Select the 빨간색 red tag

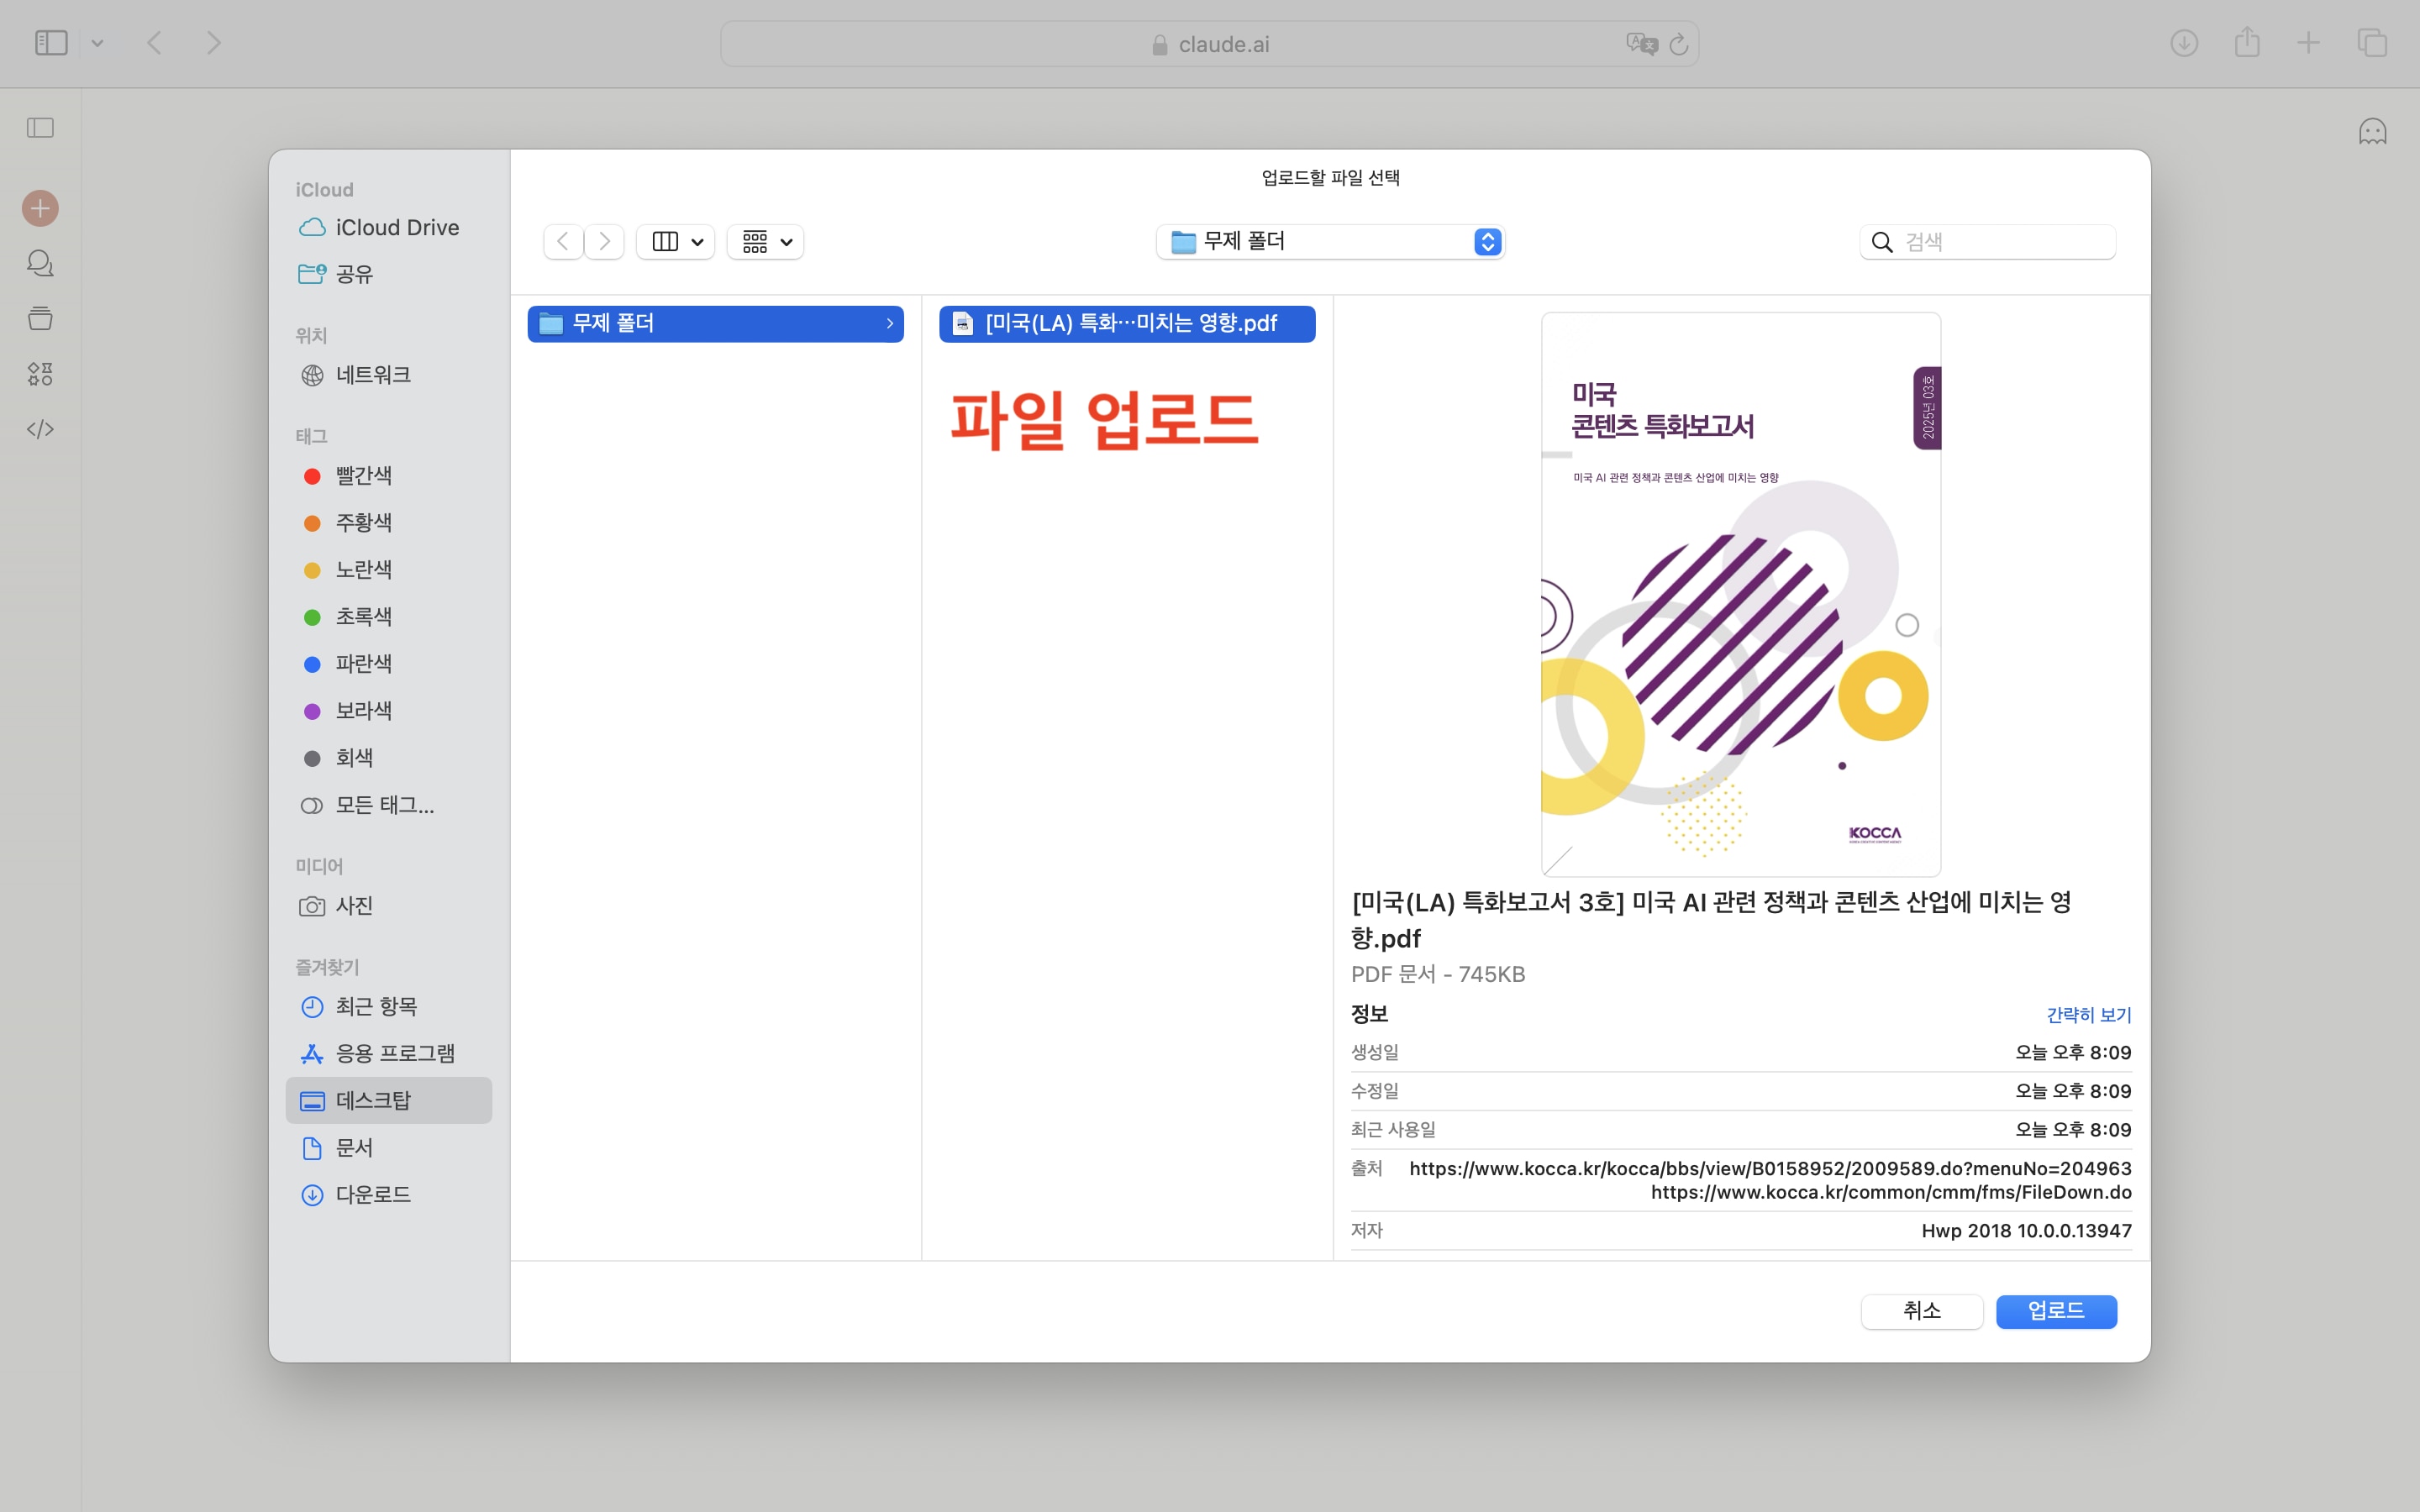tap(363, 476)
